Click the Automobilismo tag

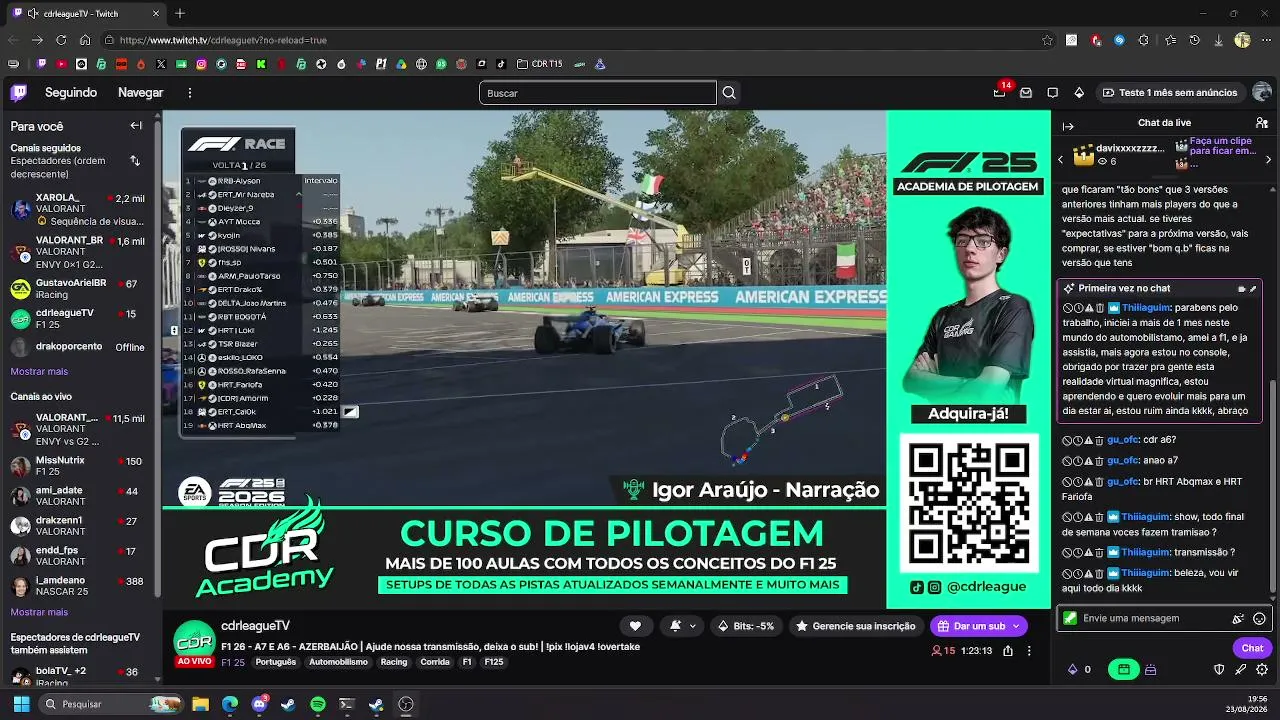(x=338, y=662)
